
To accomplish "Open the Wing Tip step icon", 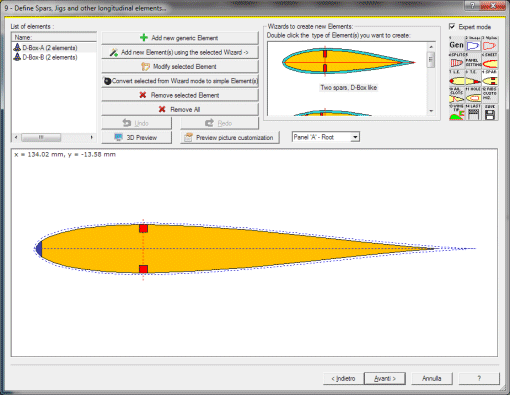I will point(456,112).
